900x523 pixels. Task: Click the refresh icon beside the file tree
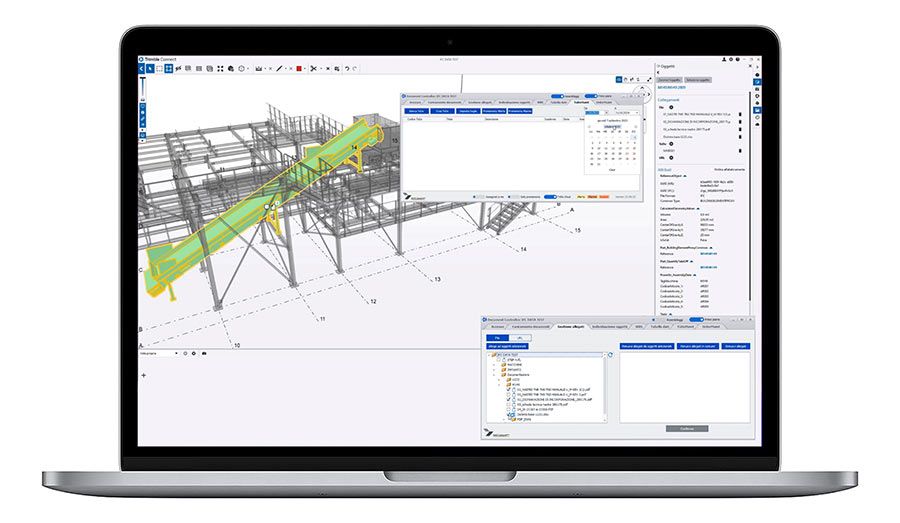click(x=609, y=354)
